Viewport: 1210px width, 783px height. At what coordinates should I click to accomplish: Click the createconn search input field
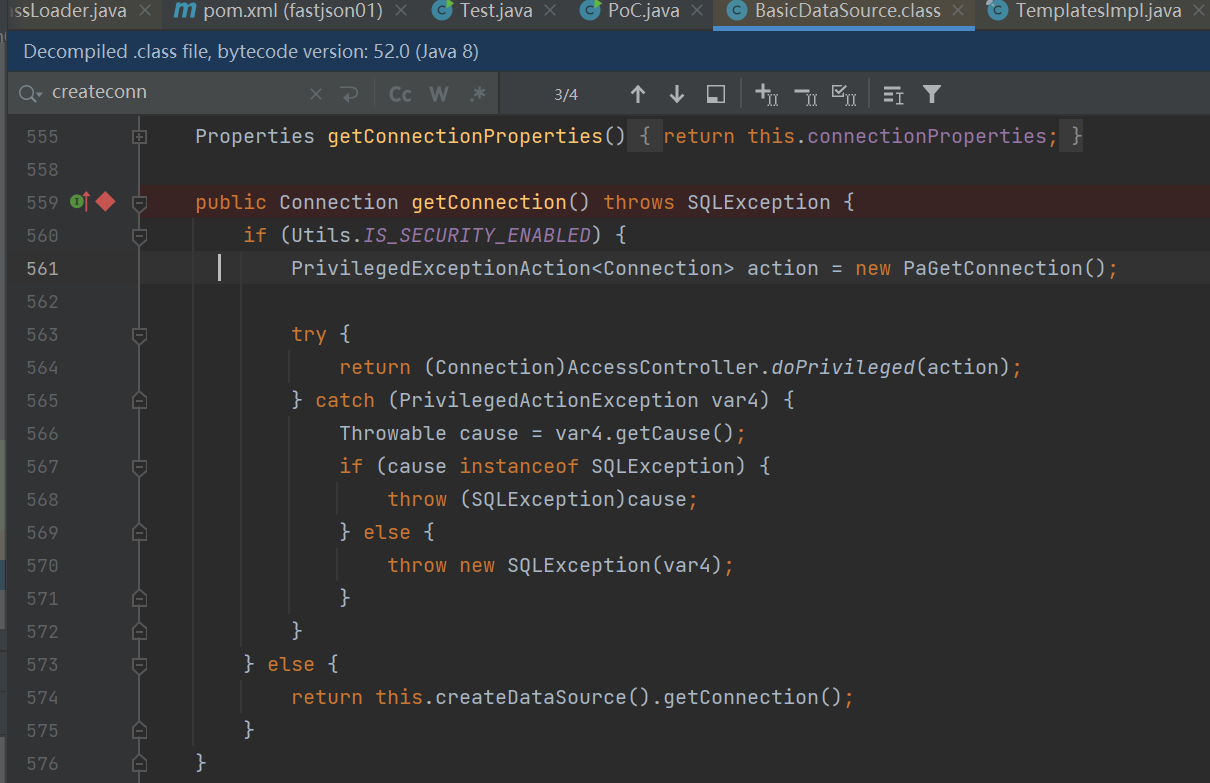(170, 93)
